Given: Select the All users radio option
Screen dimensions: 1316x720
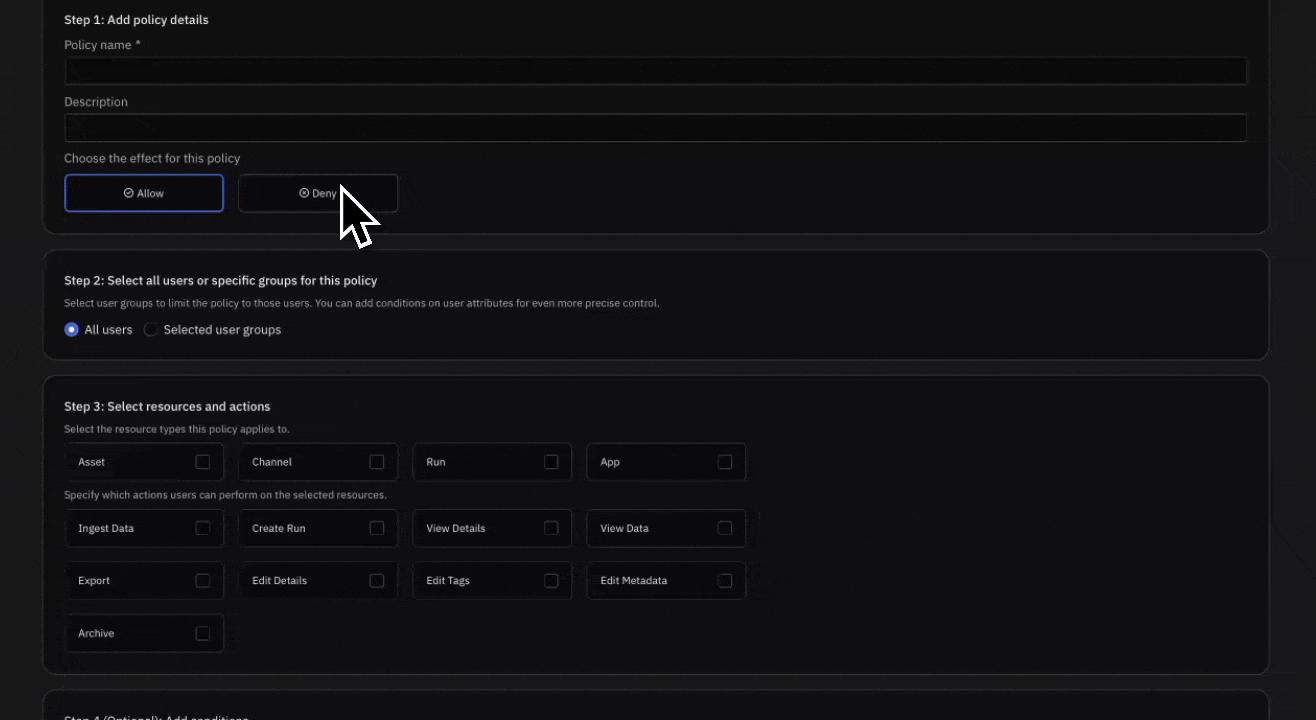Looking at the screenshot, I should tap(71, 330).
